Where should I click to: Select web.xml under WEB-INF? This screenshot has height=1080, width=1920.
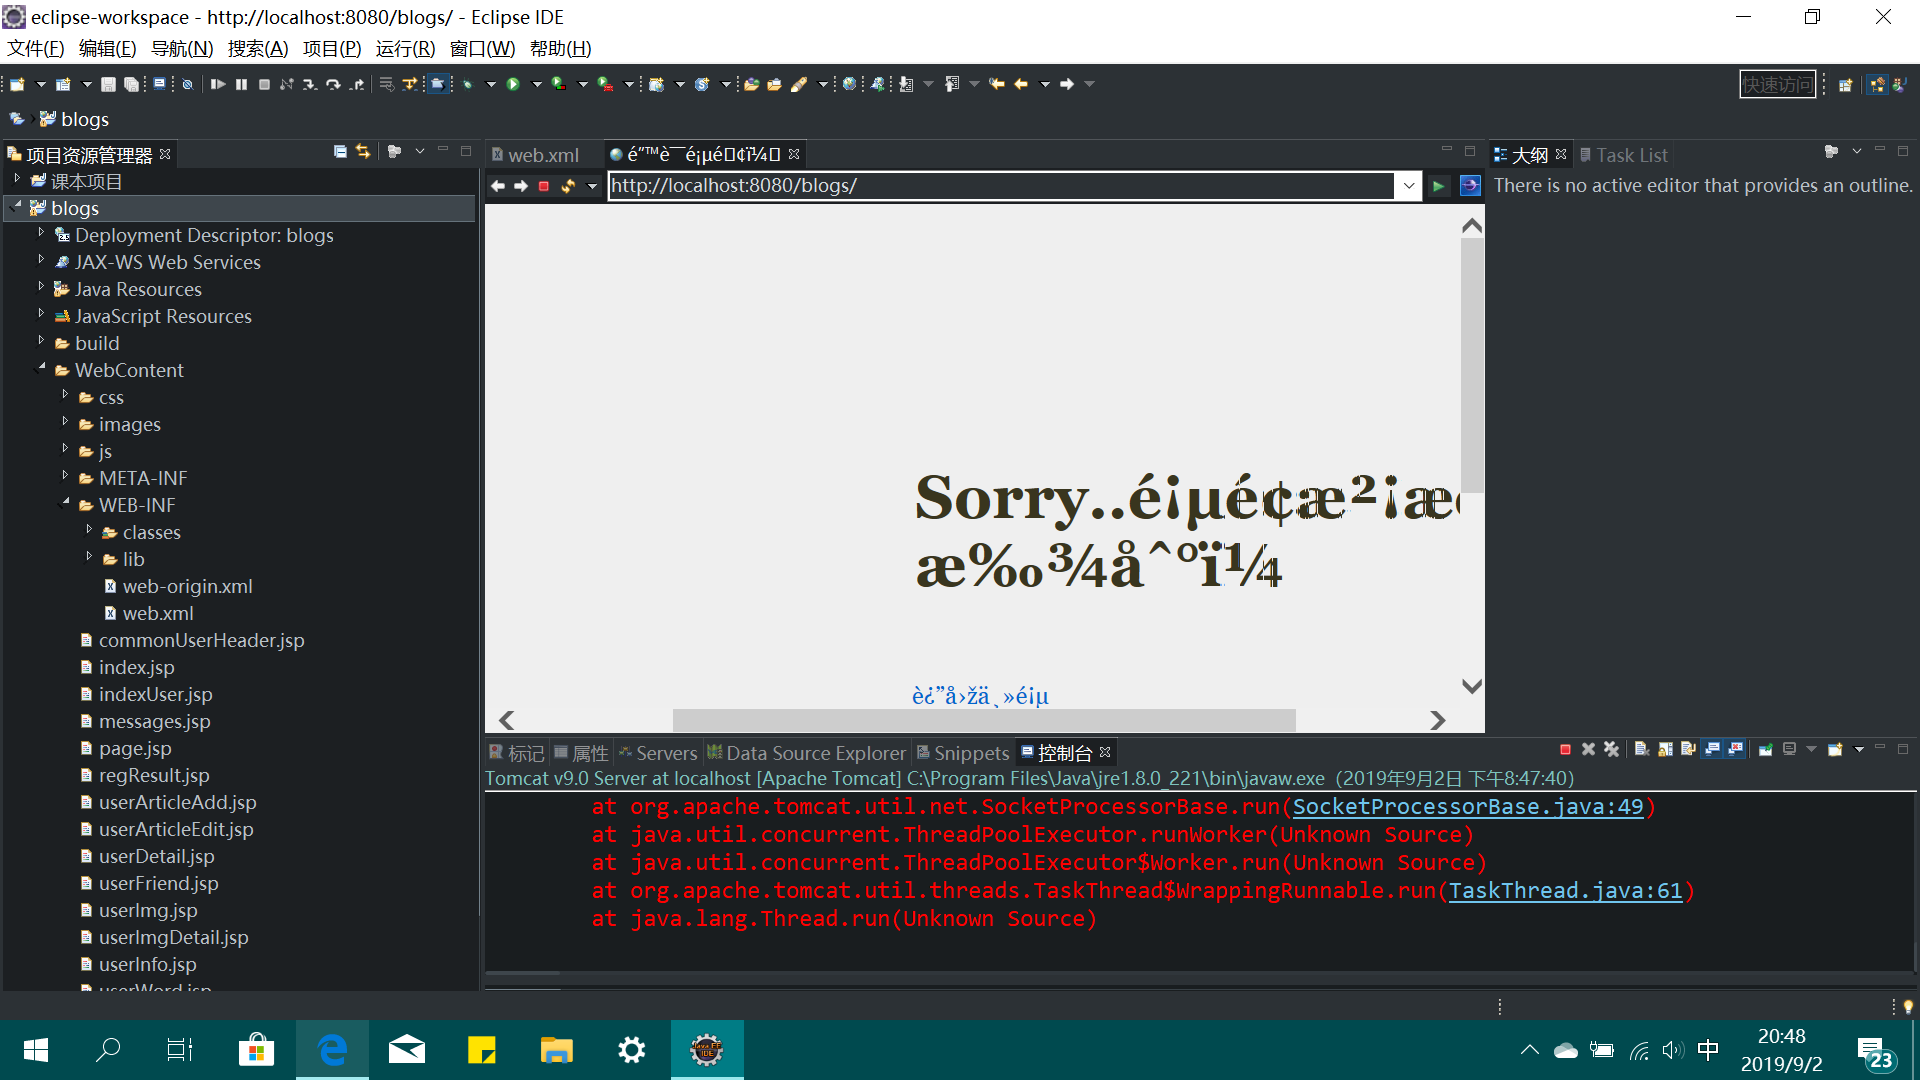pyautogui.click(x=158, y=613)
